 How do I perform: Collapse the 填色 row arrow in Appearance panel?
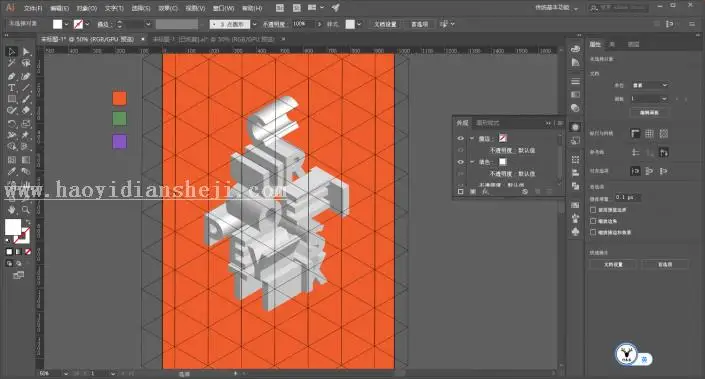click(472, 162)
